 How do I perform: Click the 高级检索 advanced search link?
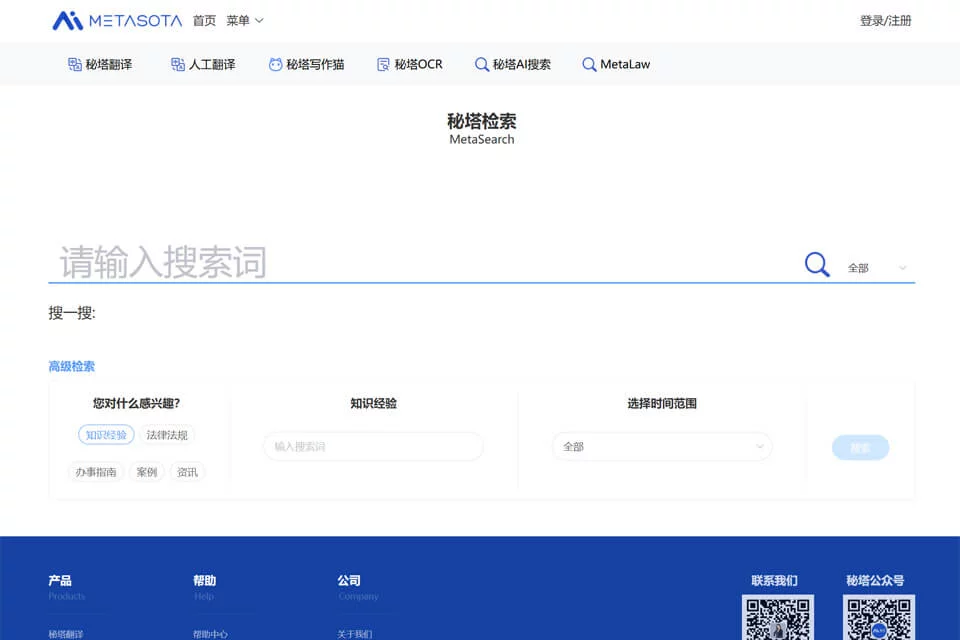coord(72,366)
